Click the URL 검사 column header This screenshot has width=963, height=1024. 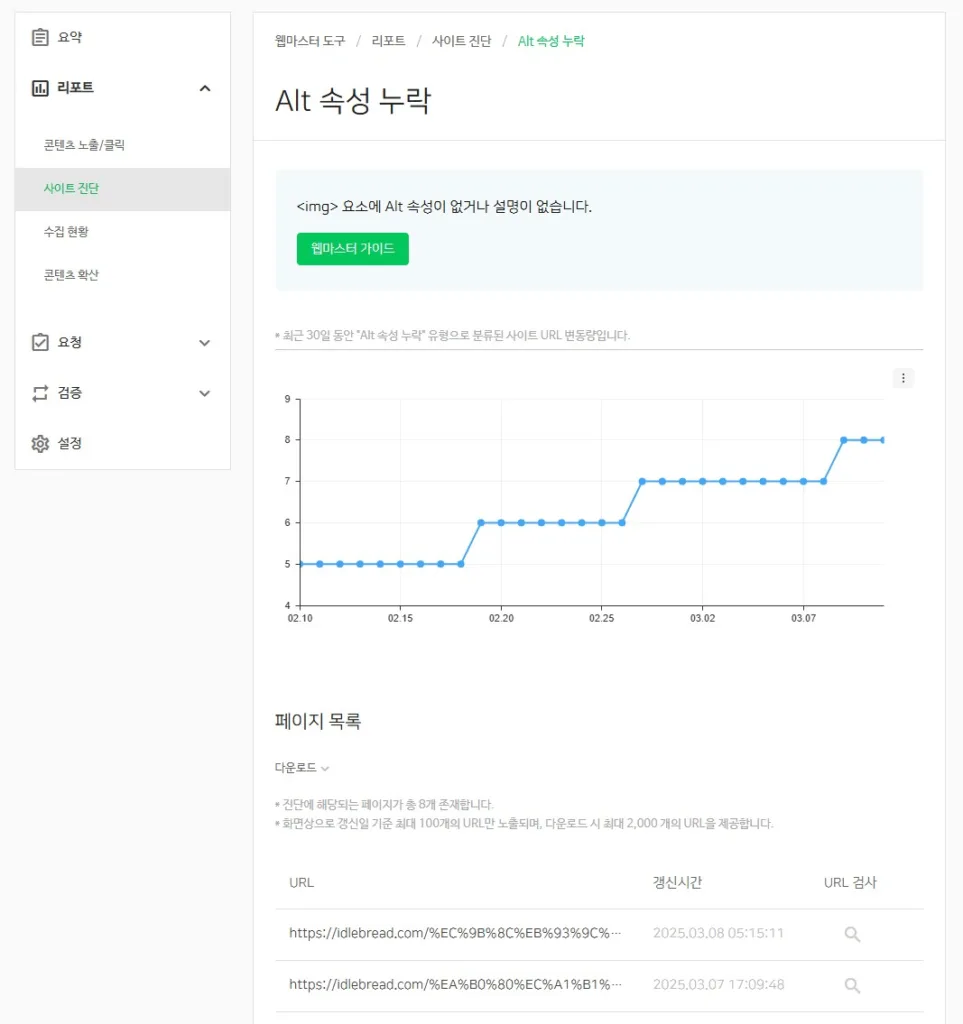850,882
